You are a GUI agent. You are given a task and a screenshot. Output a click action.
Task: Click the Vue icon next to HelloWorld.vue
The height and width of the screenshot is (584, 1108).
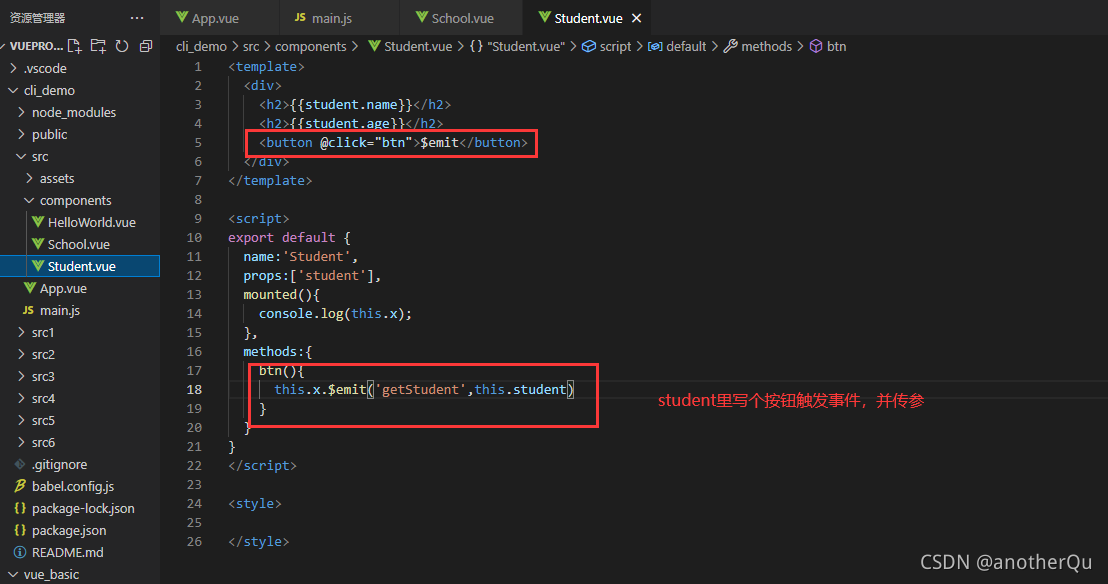coord(38,222)
